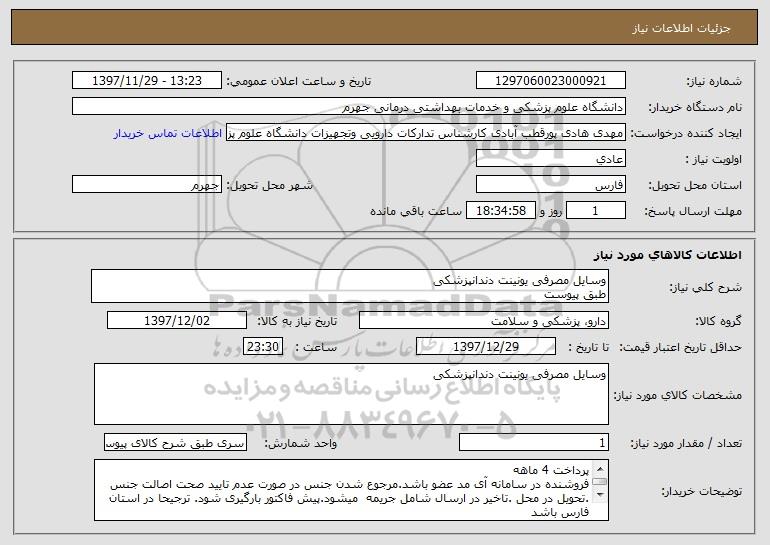
Task: Click the label شرح کلی نیاز
Action: 706,287
